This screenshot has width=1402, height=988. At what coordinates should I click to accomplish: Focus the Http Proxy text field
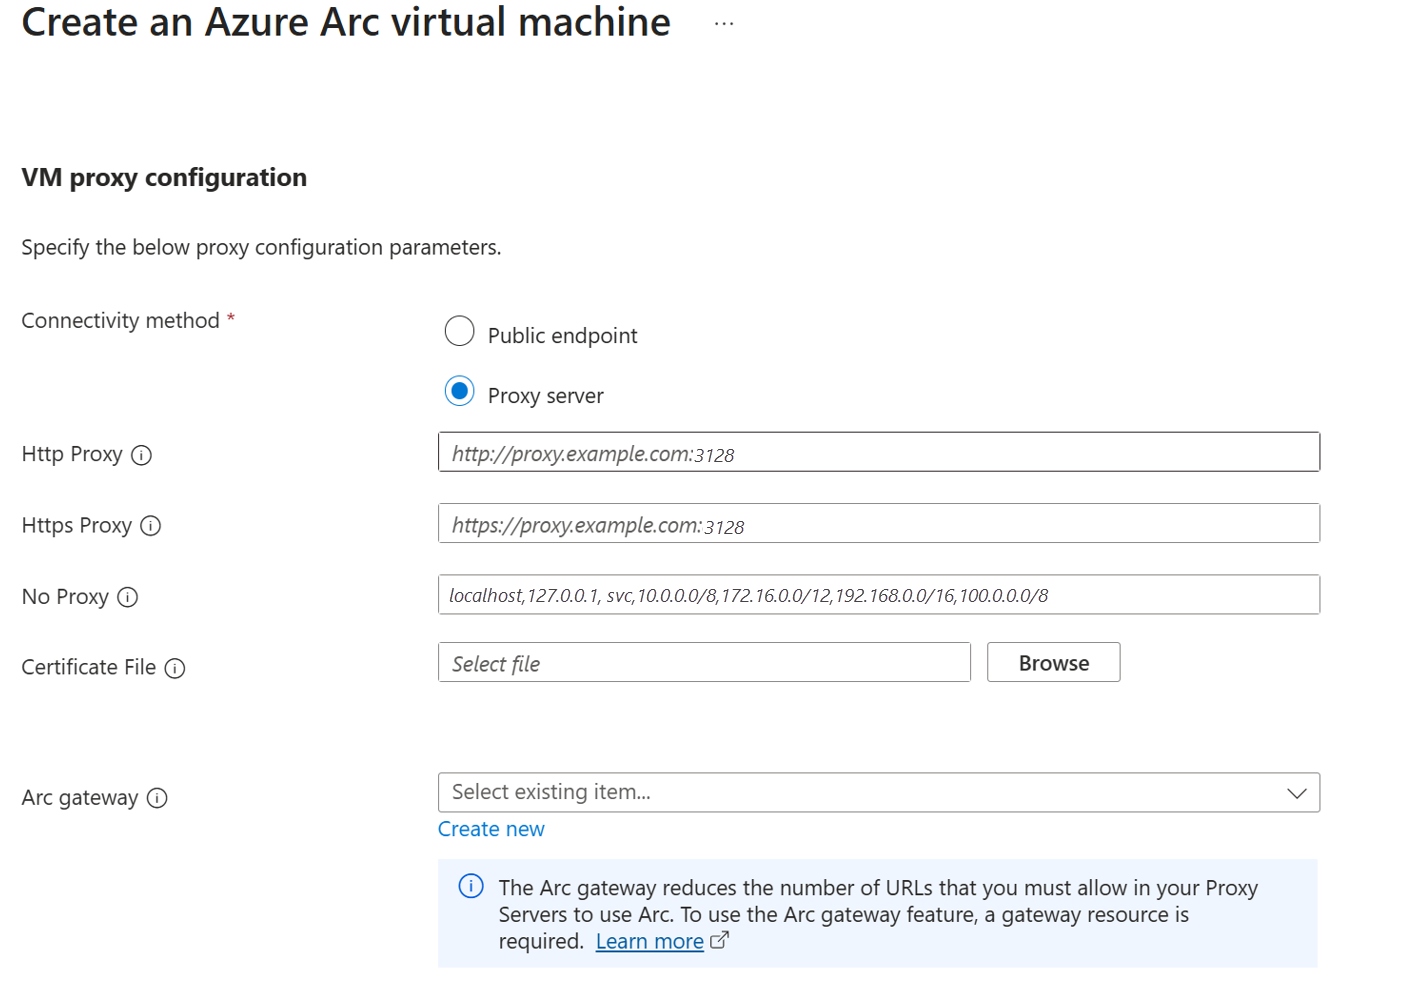[878, 453]
